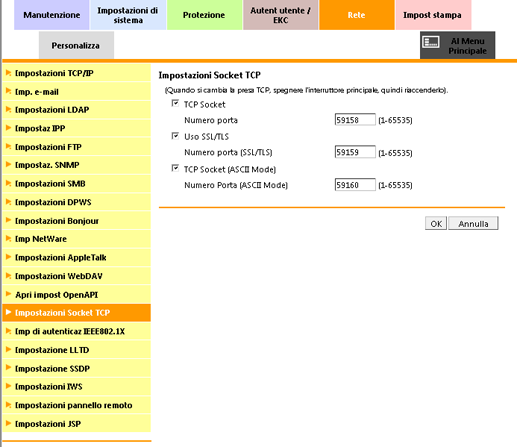Select highlighted Impostazioni Socket TCP entry
The image size is (517, 447).
point(76,313)
